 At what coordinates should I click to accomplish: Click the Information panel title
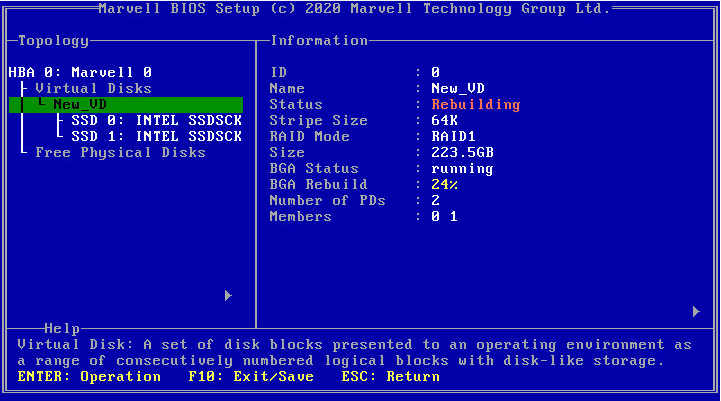click(x=319, y=40)
